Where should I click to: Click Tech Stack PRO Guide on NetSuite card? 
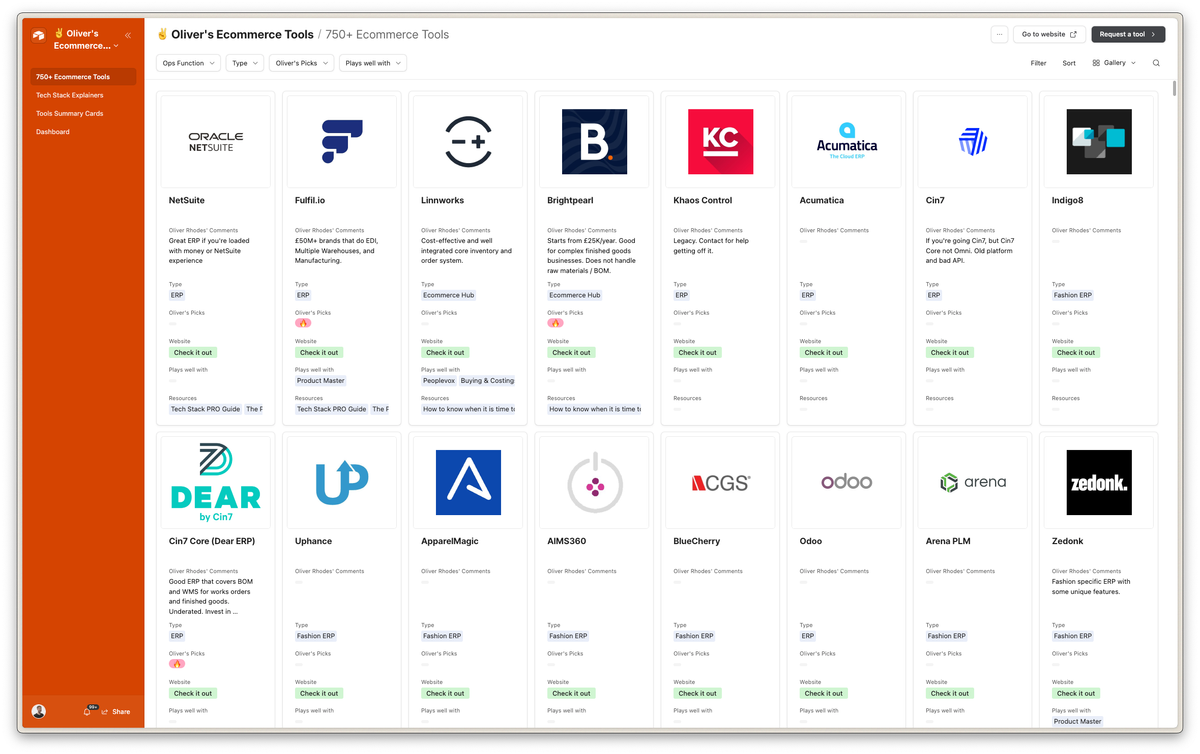click(x=205, y=409)
